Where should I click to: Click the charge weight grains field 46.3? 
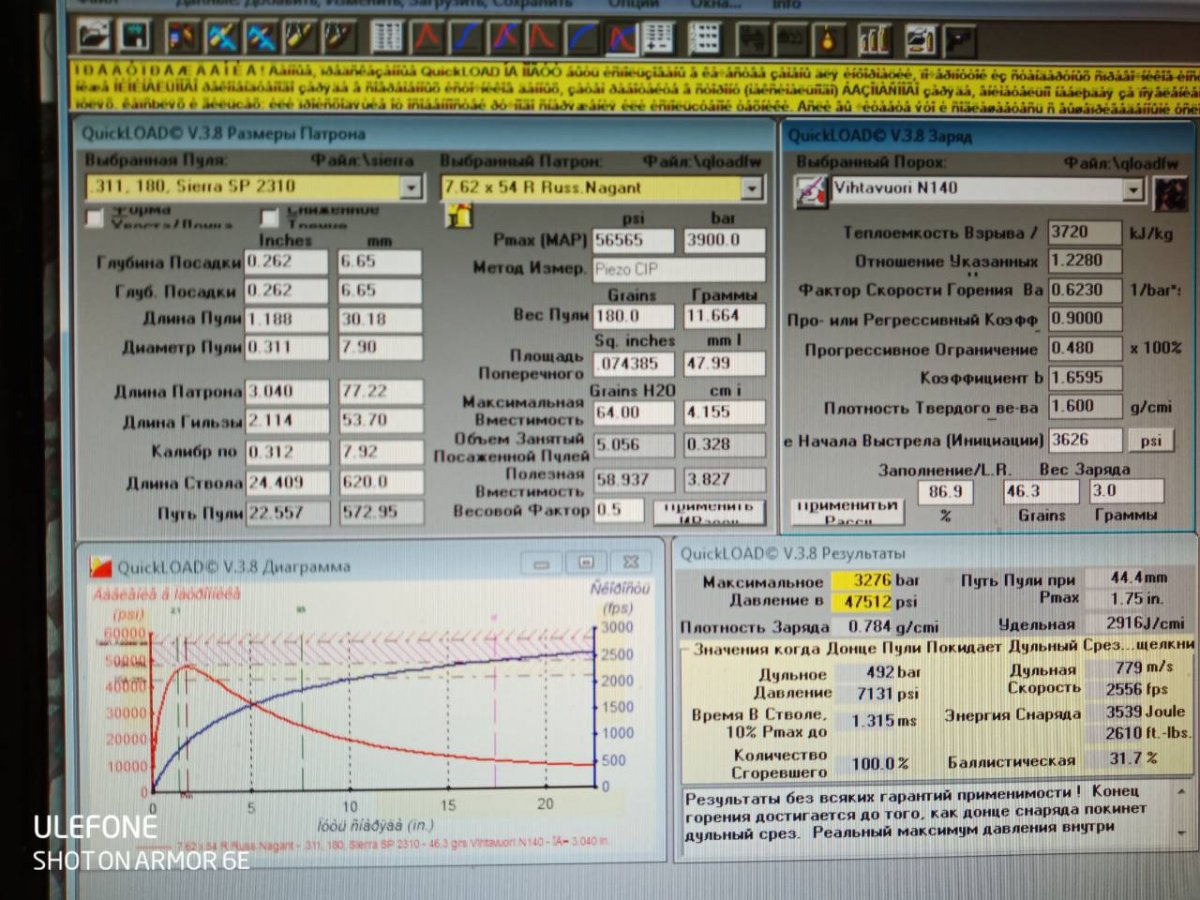coord(1041,492)
